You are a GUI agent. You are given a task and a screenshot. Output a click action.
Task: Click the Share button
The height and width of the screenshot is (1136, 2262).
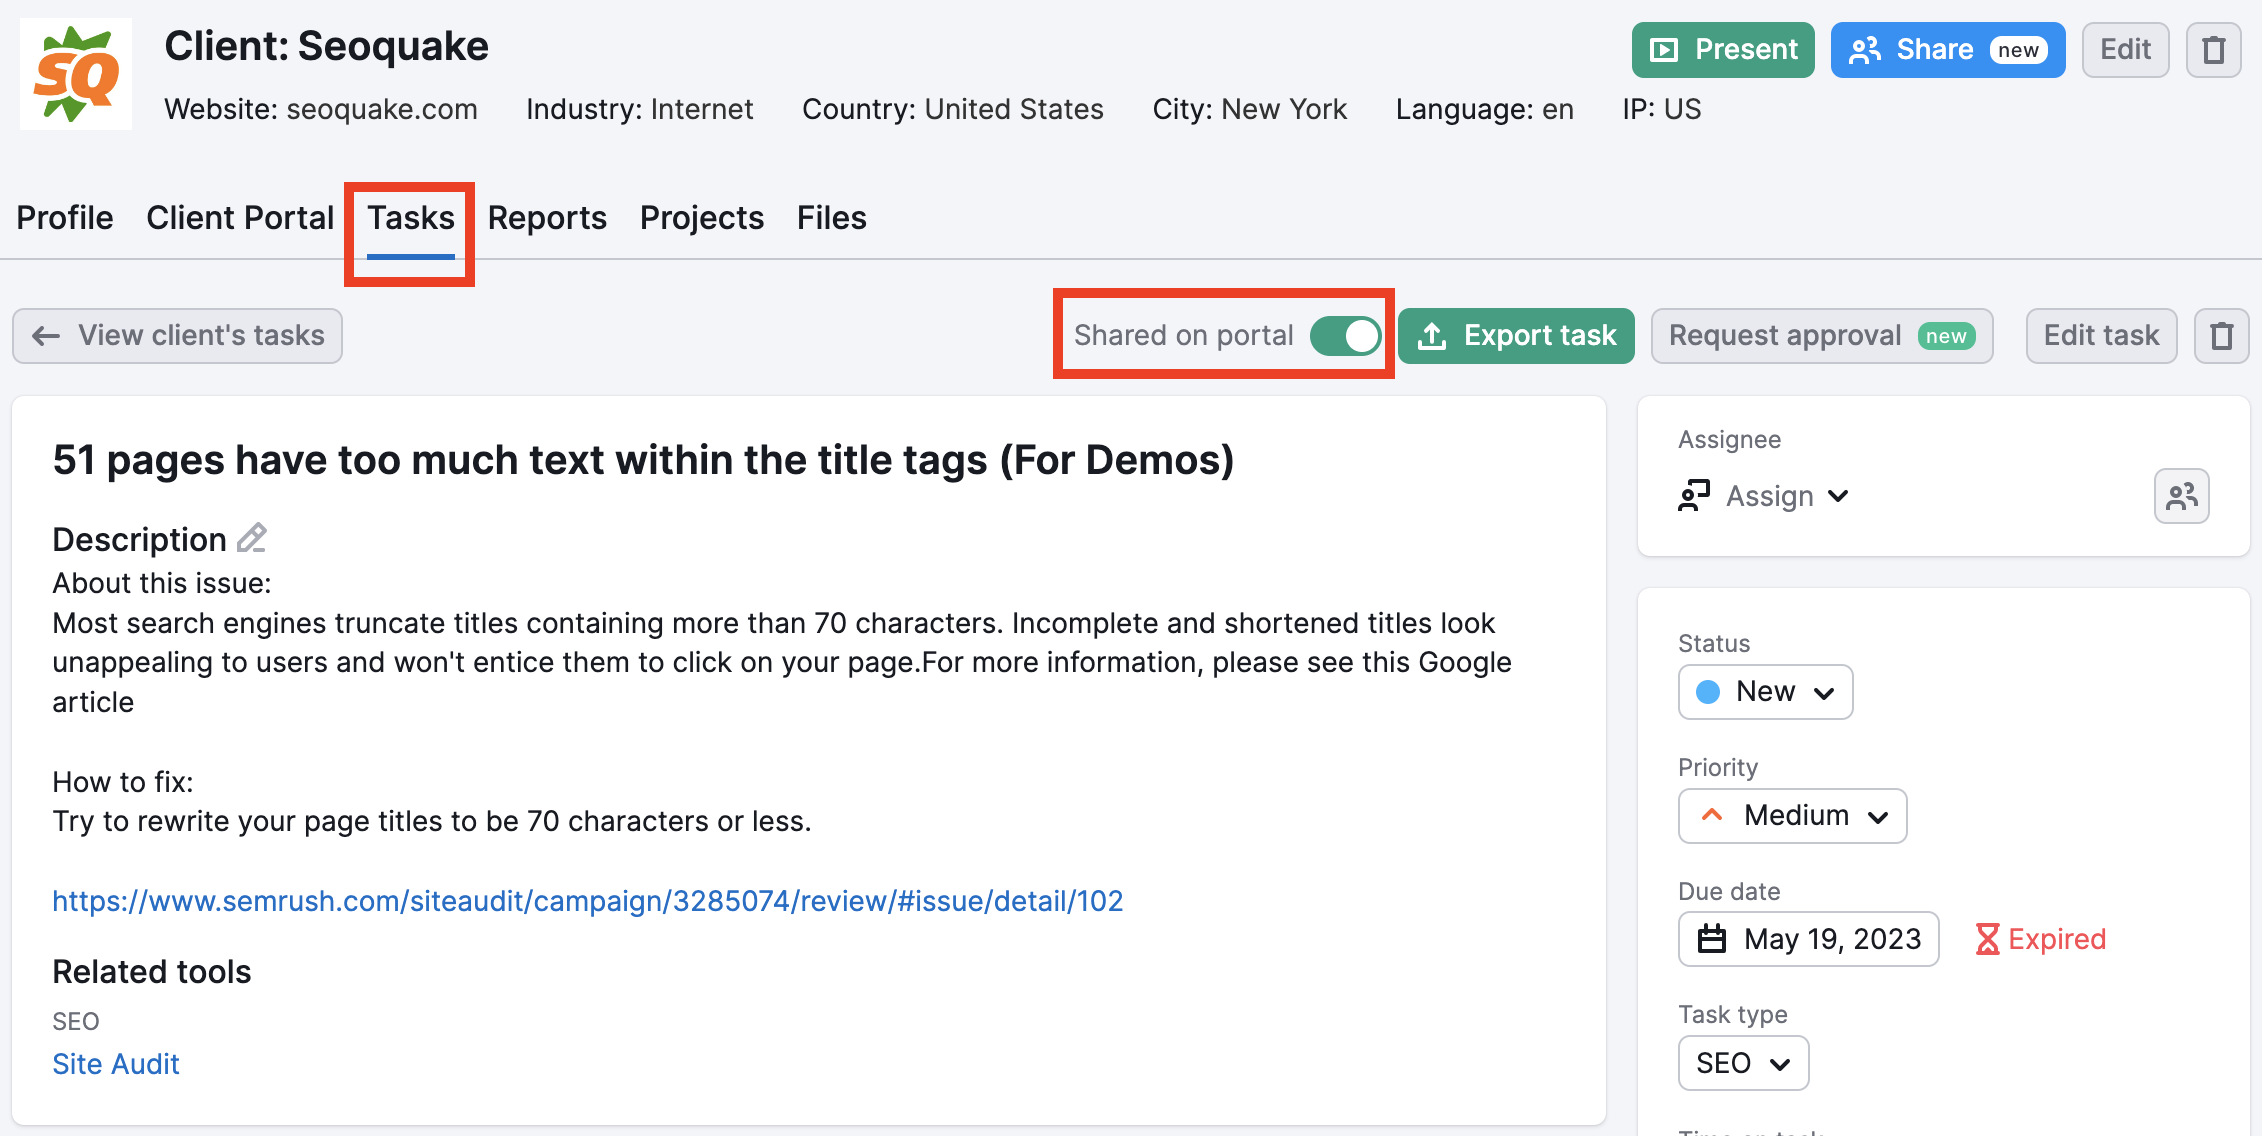pos(1947,50)
